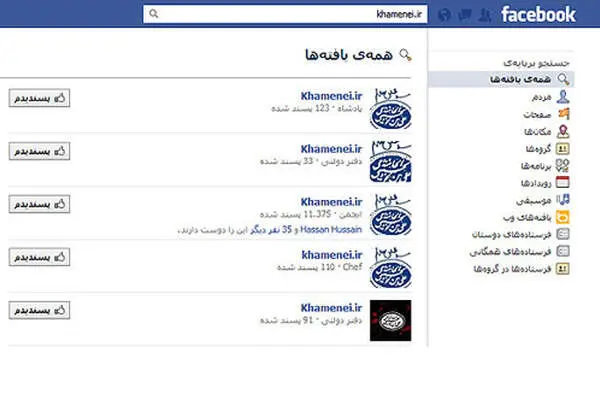Click the black thumbnail of the last result

(390, 320)
